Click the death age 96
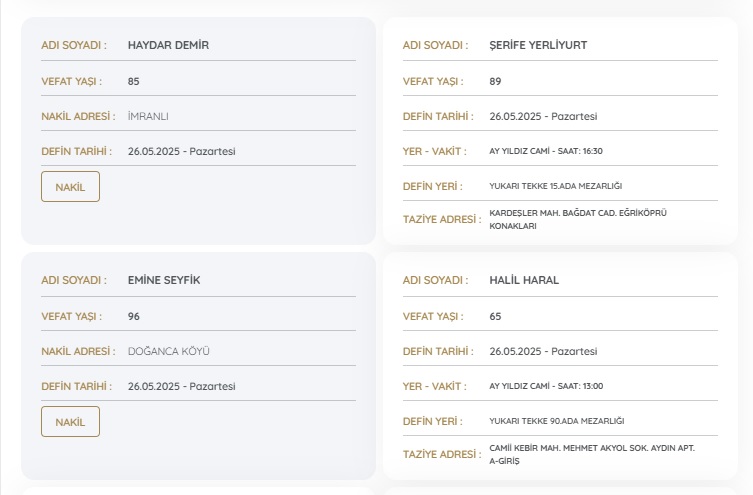753x495 pixels. (x=134, y=316)
